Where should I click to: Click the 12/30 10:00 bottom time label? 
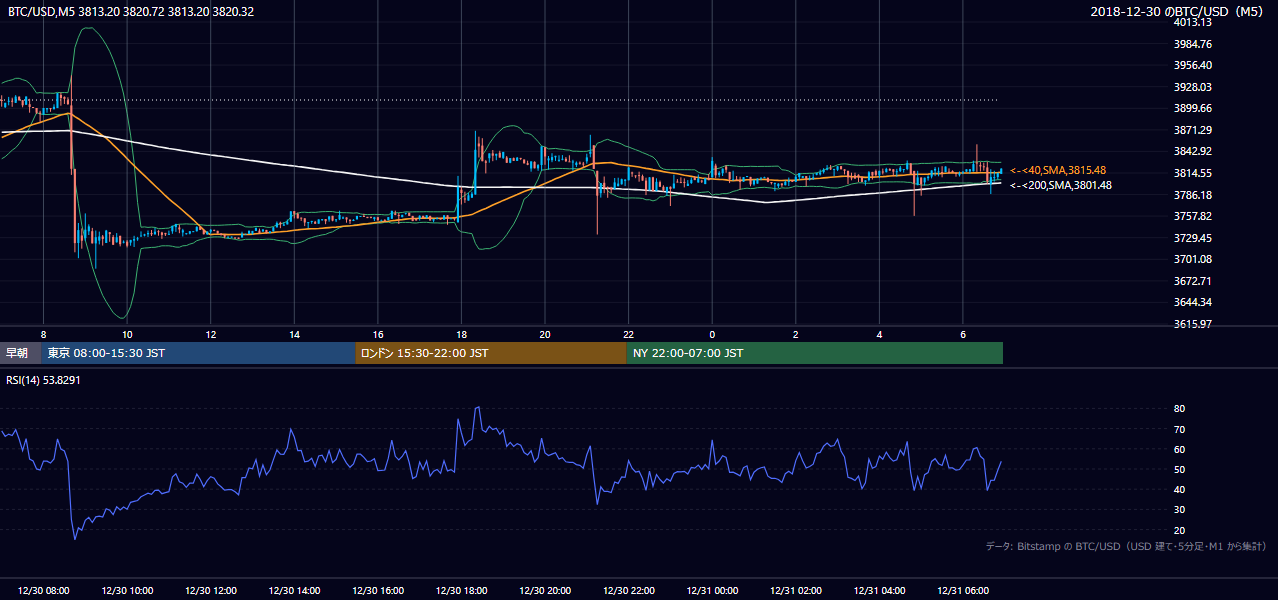pos(127,591)
